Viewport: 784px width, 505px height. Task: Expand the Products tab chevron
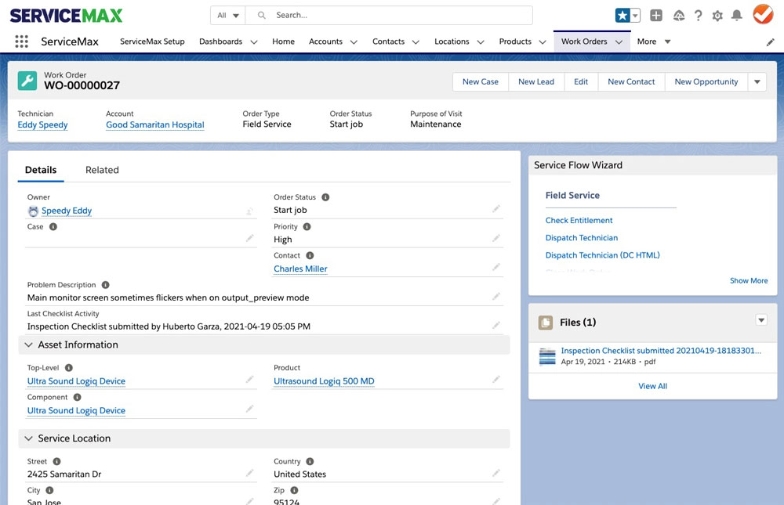point(542,42)
